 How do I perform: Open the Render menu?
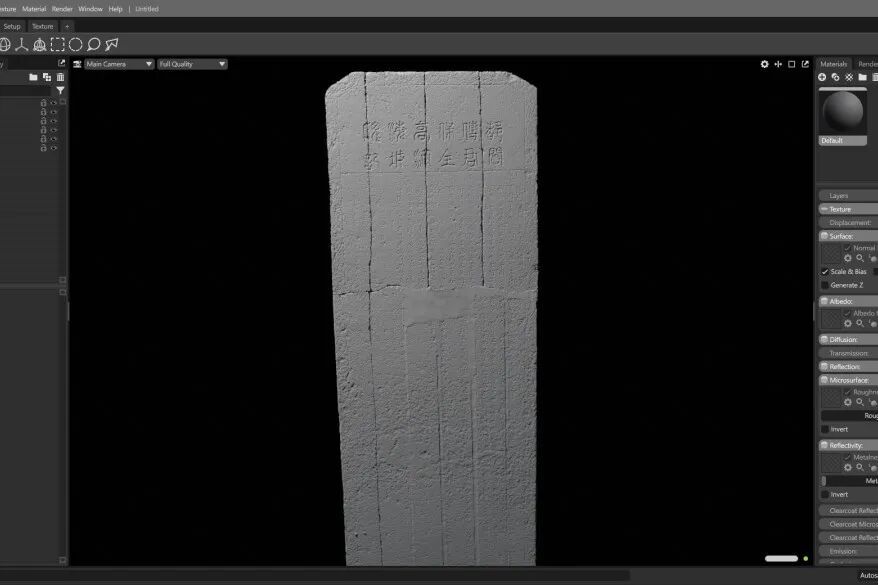tap(62, 8)
